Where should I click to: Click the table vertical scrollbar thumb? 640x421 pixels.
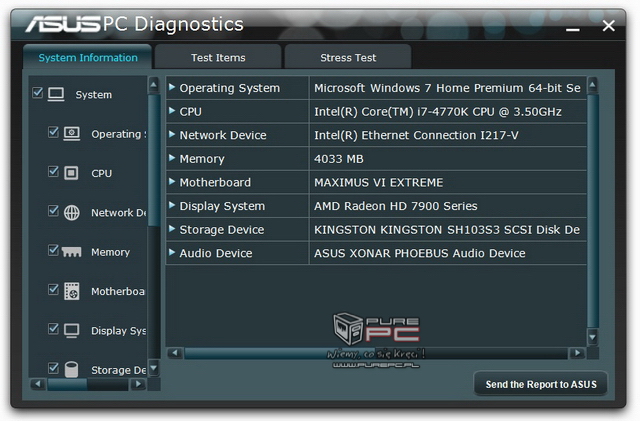click(x=593, y=212)
